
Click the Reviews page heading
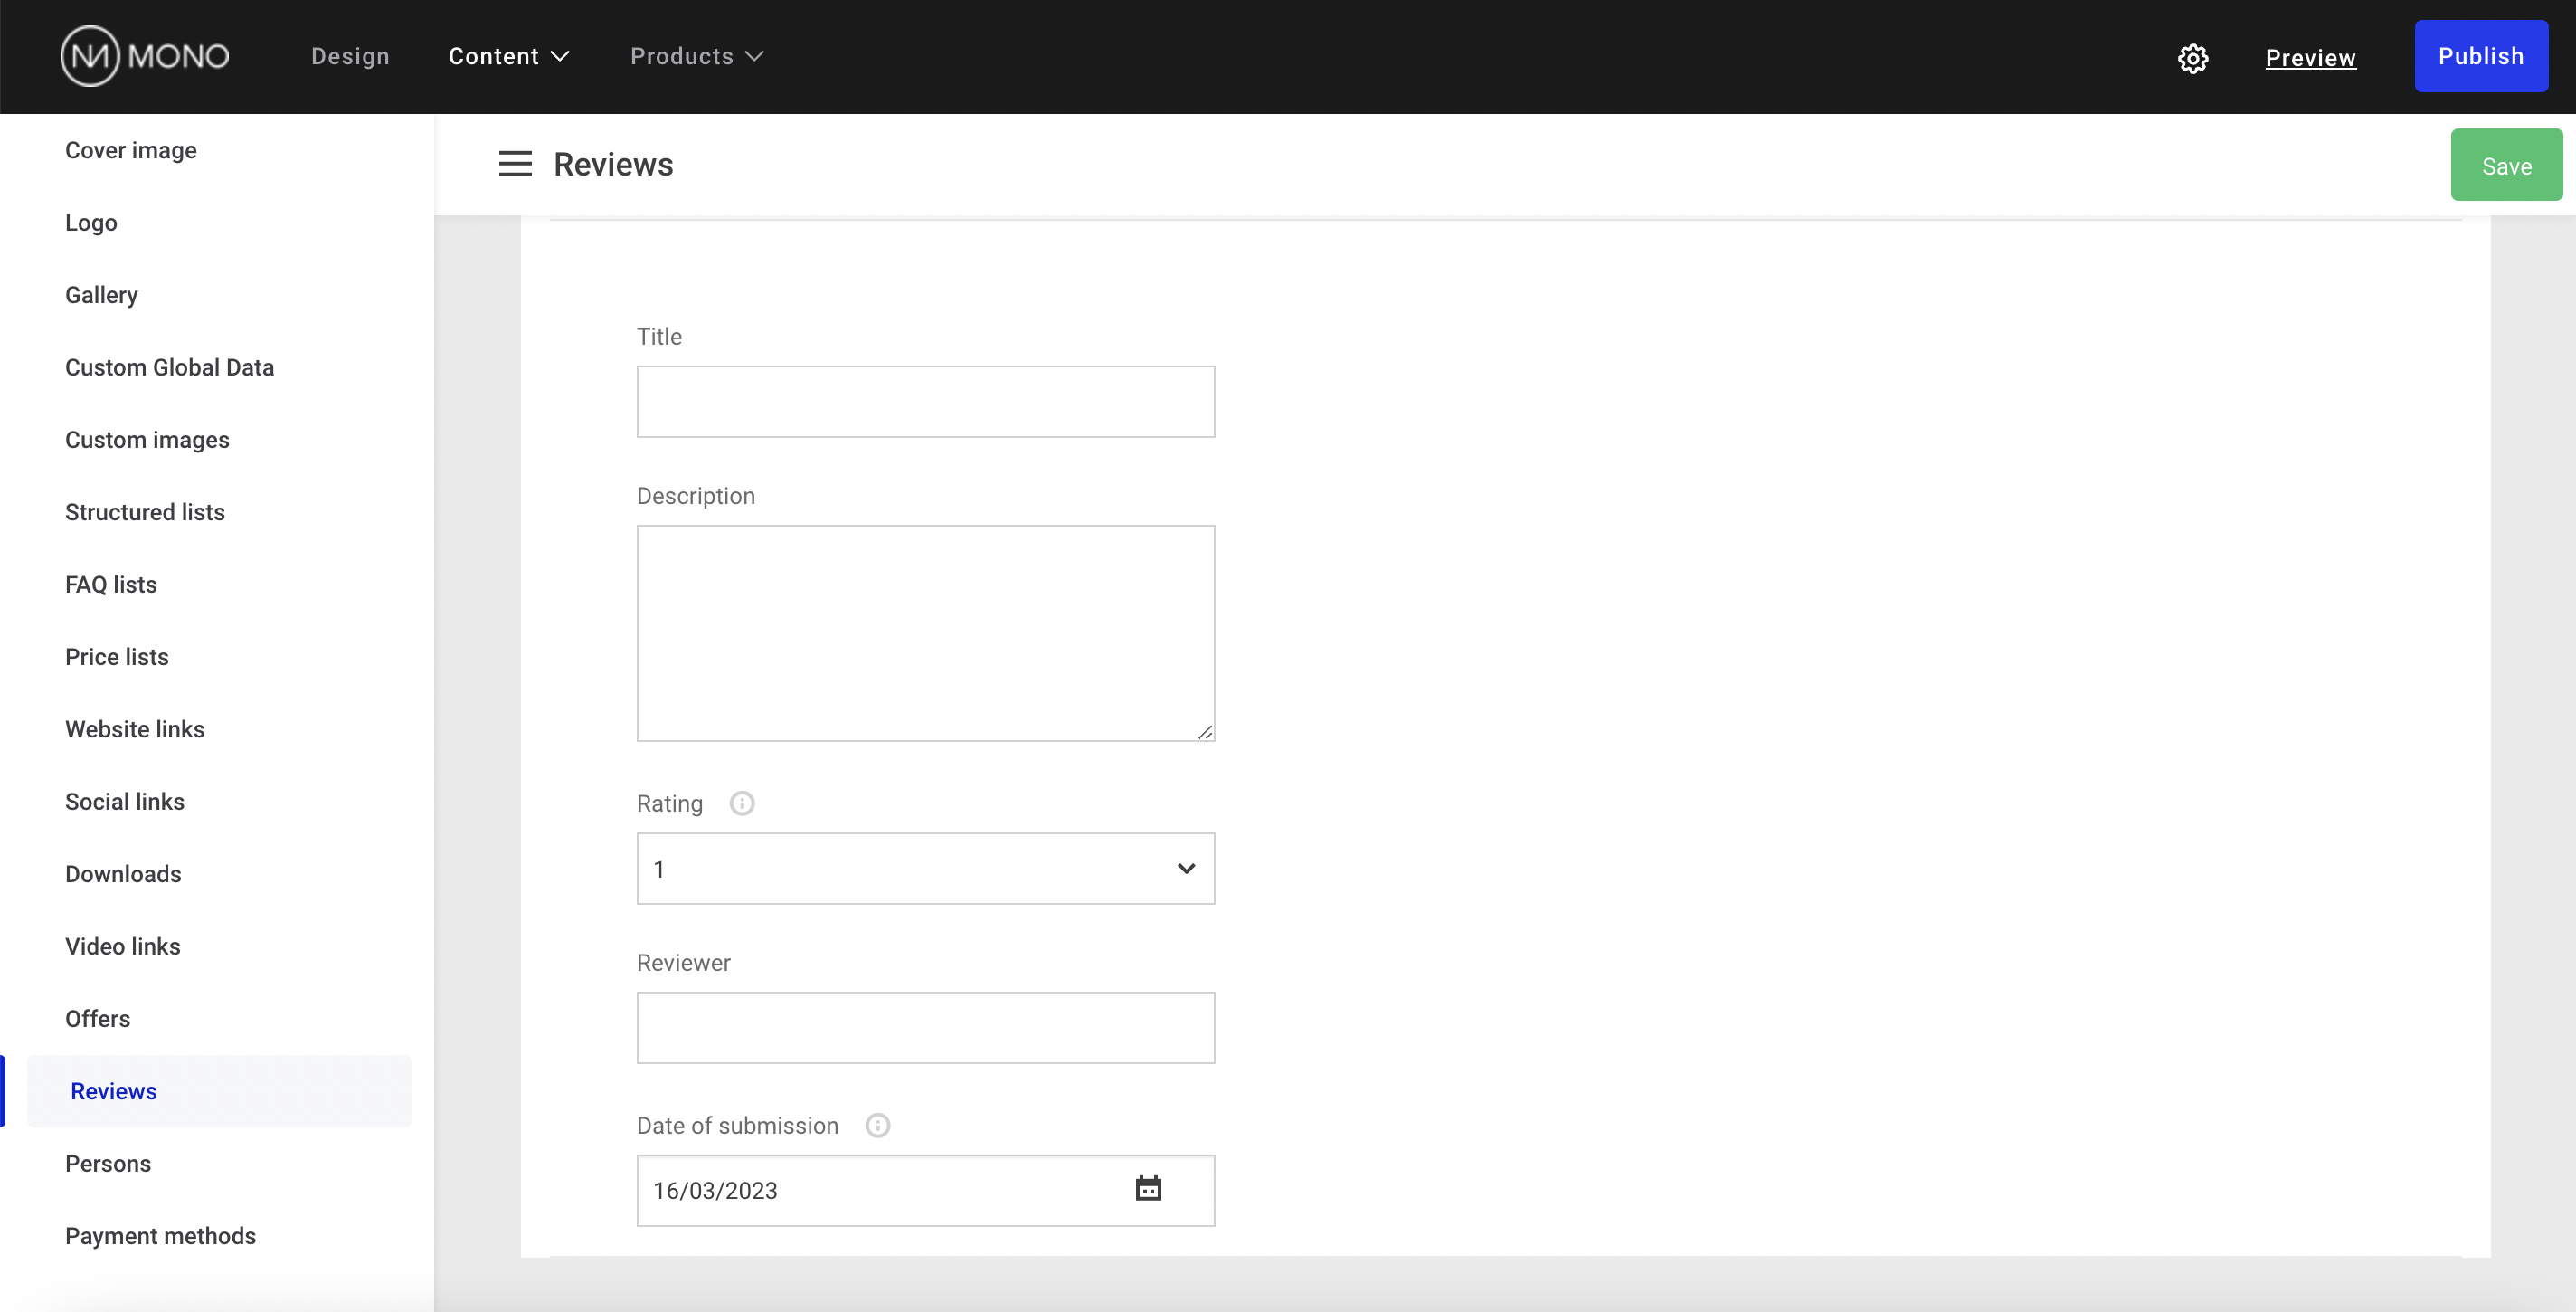(613, 164)
